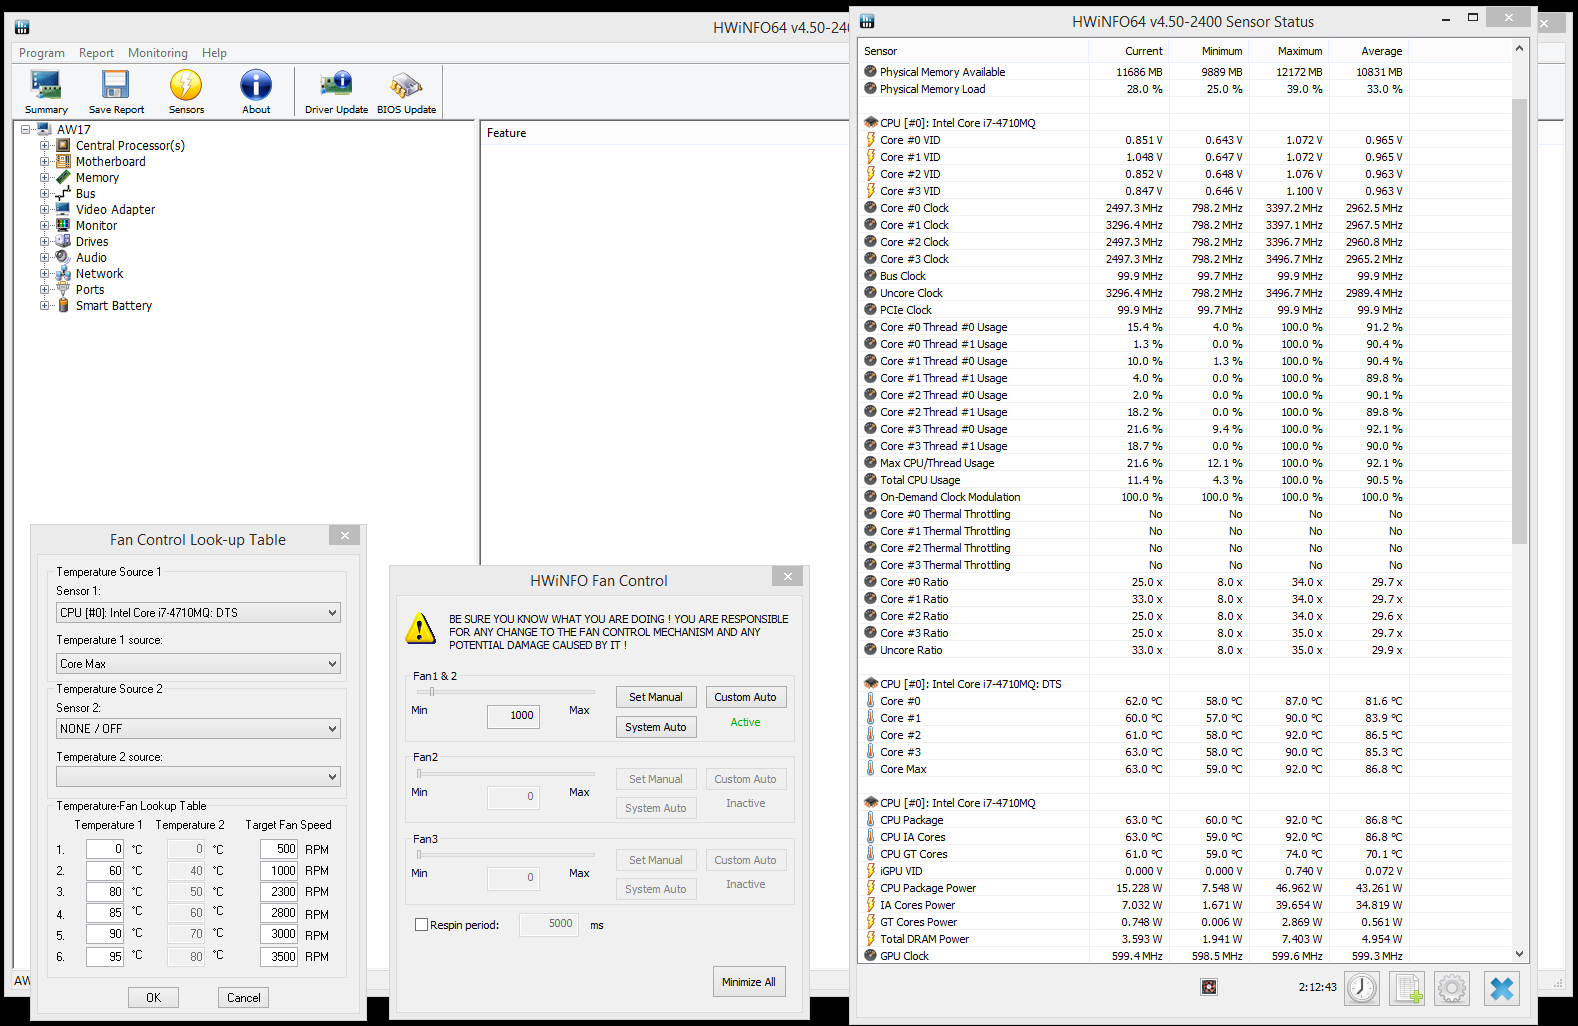Click the Motherboard icon in tree

[x=63, y=161]
